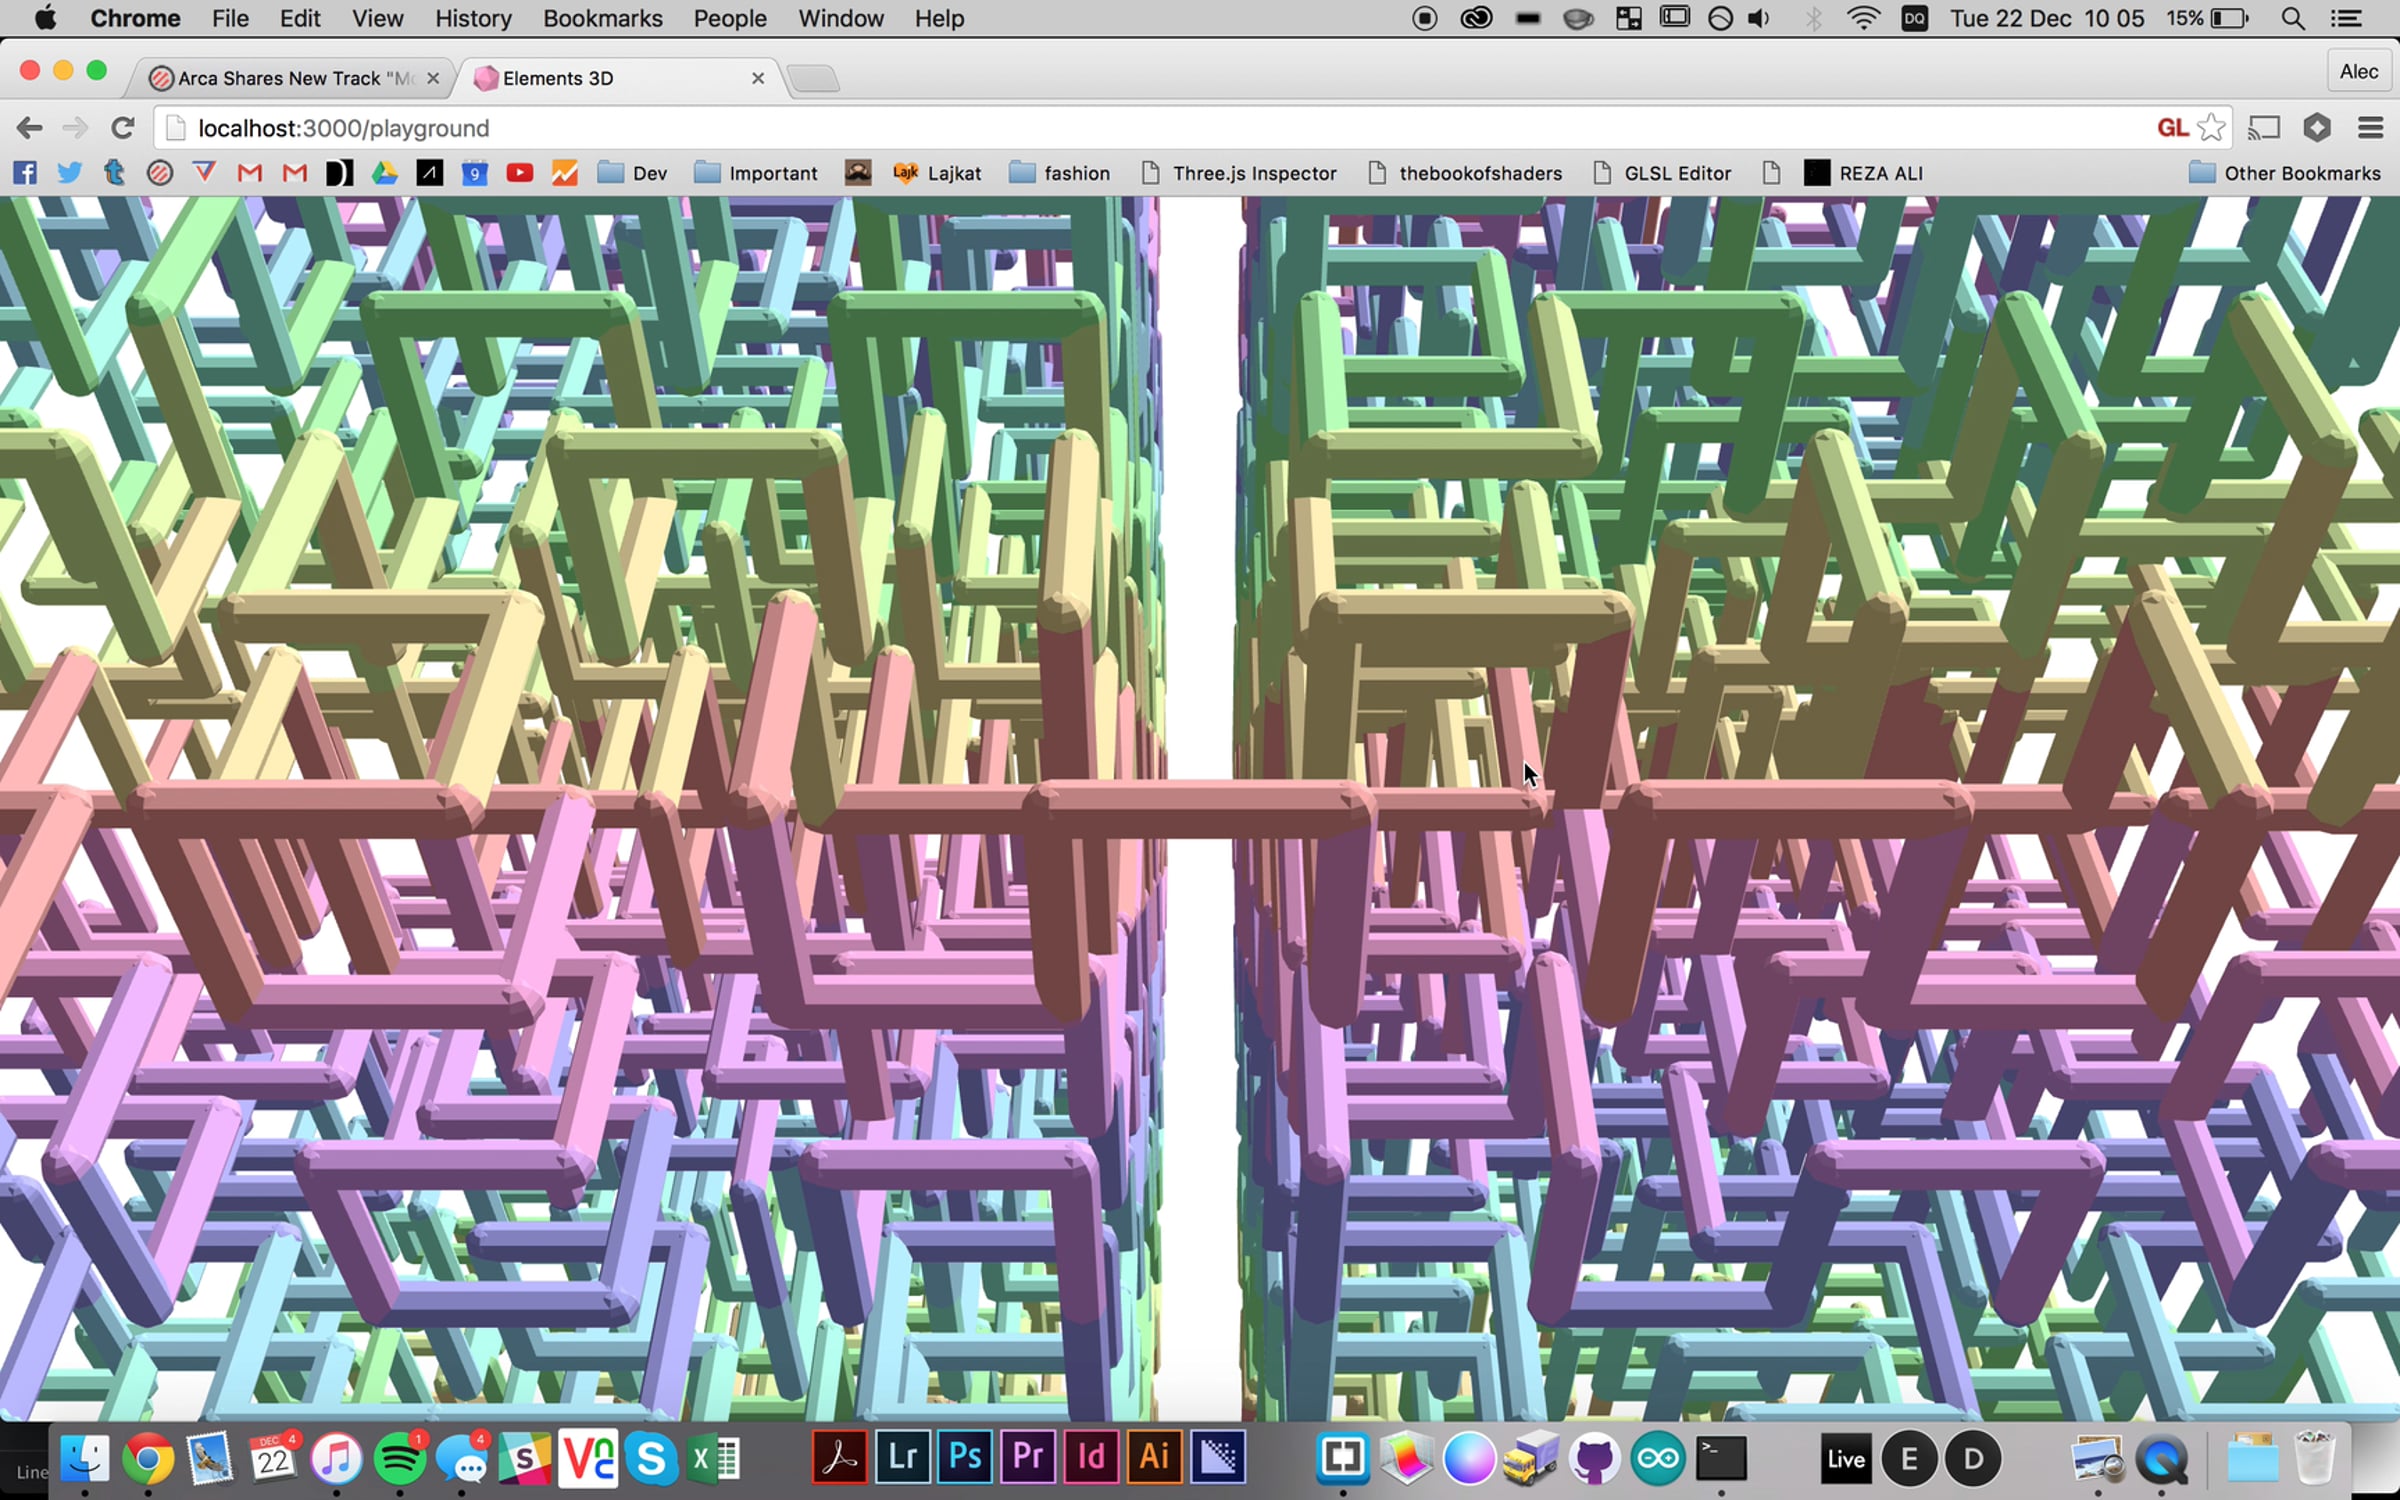Go back with the back arrow
Image resolution: width=2400 pixels, height=1500 pixels.
point(30,128)
